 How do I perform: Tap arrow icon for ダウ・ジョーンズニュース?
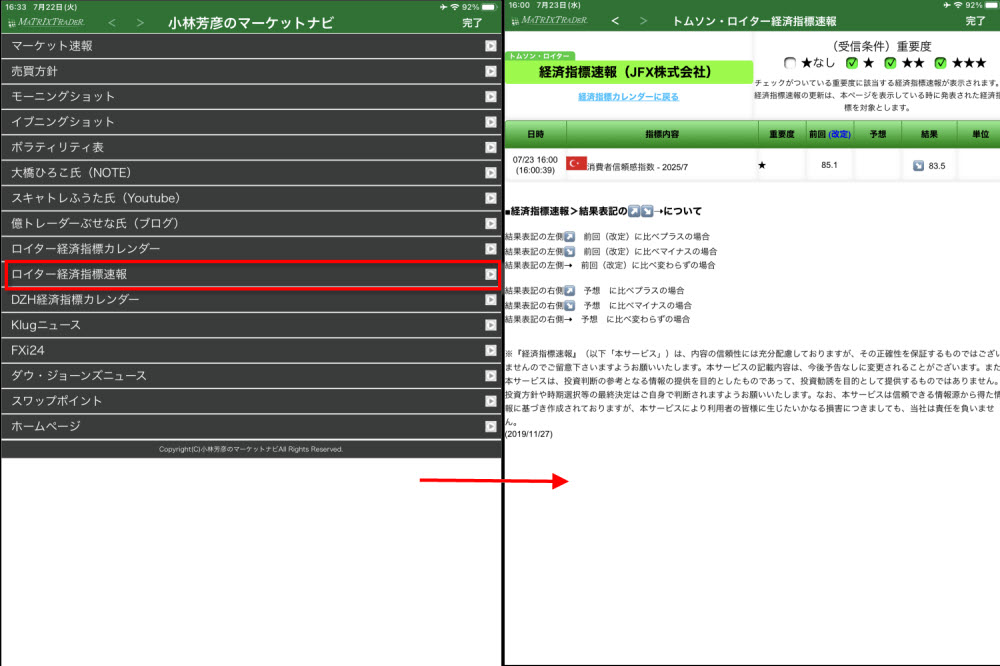490,376
